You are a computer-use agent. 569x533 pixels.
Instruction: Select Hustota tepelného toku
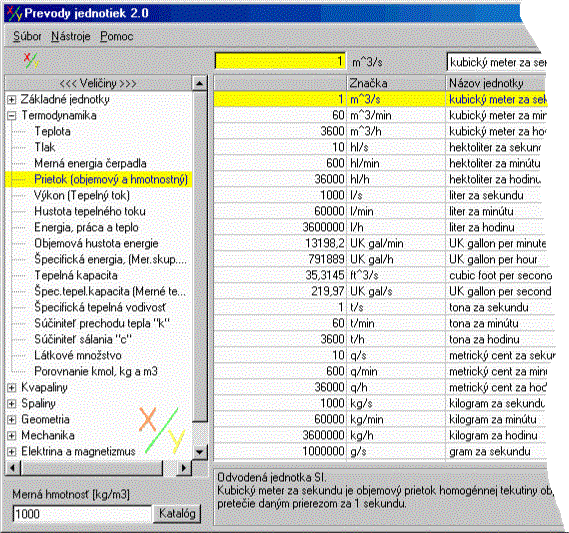(x=90, y=211)
